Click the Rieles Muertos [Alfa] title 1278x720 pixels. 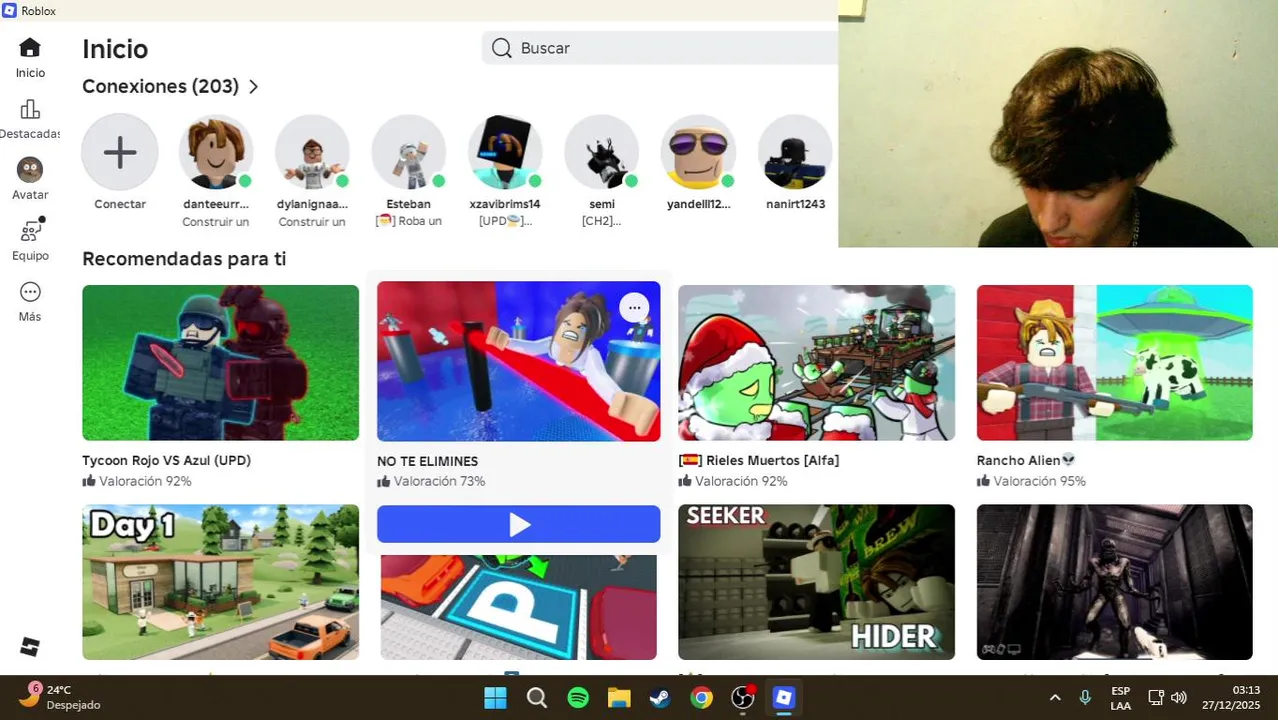(759, 460)
